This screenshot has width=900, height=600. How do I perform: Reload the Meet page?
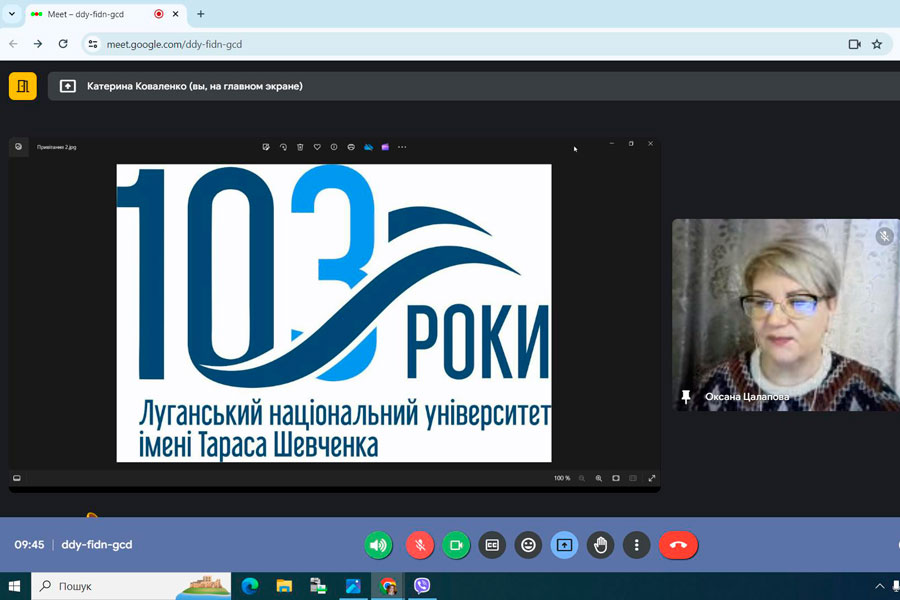(63, 44)
